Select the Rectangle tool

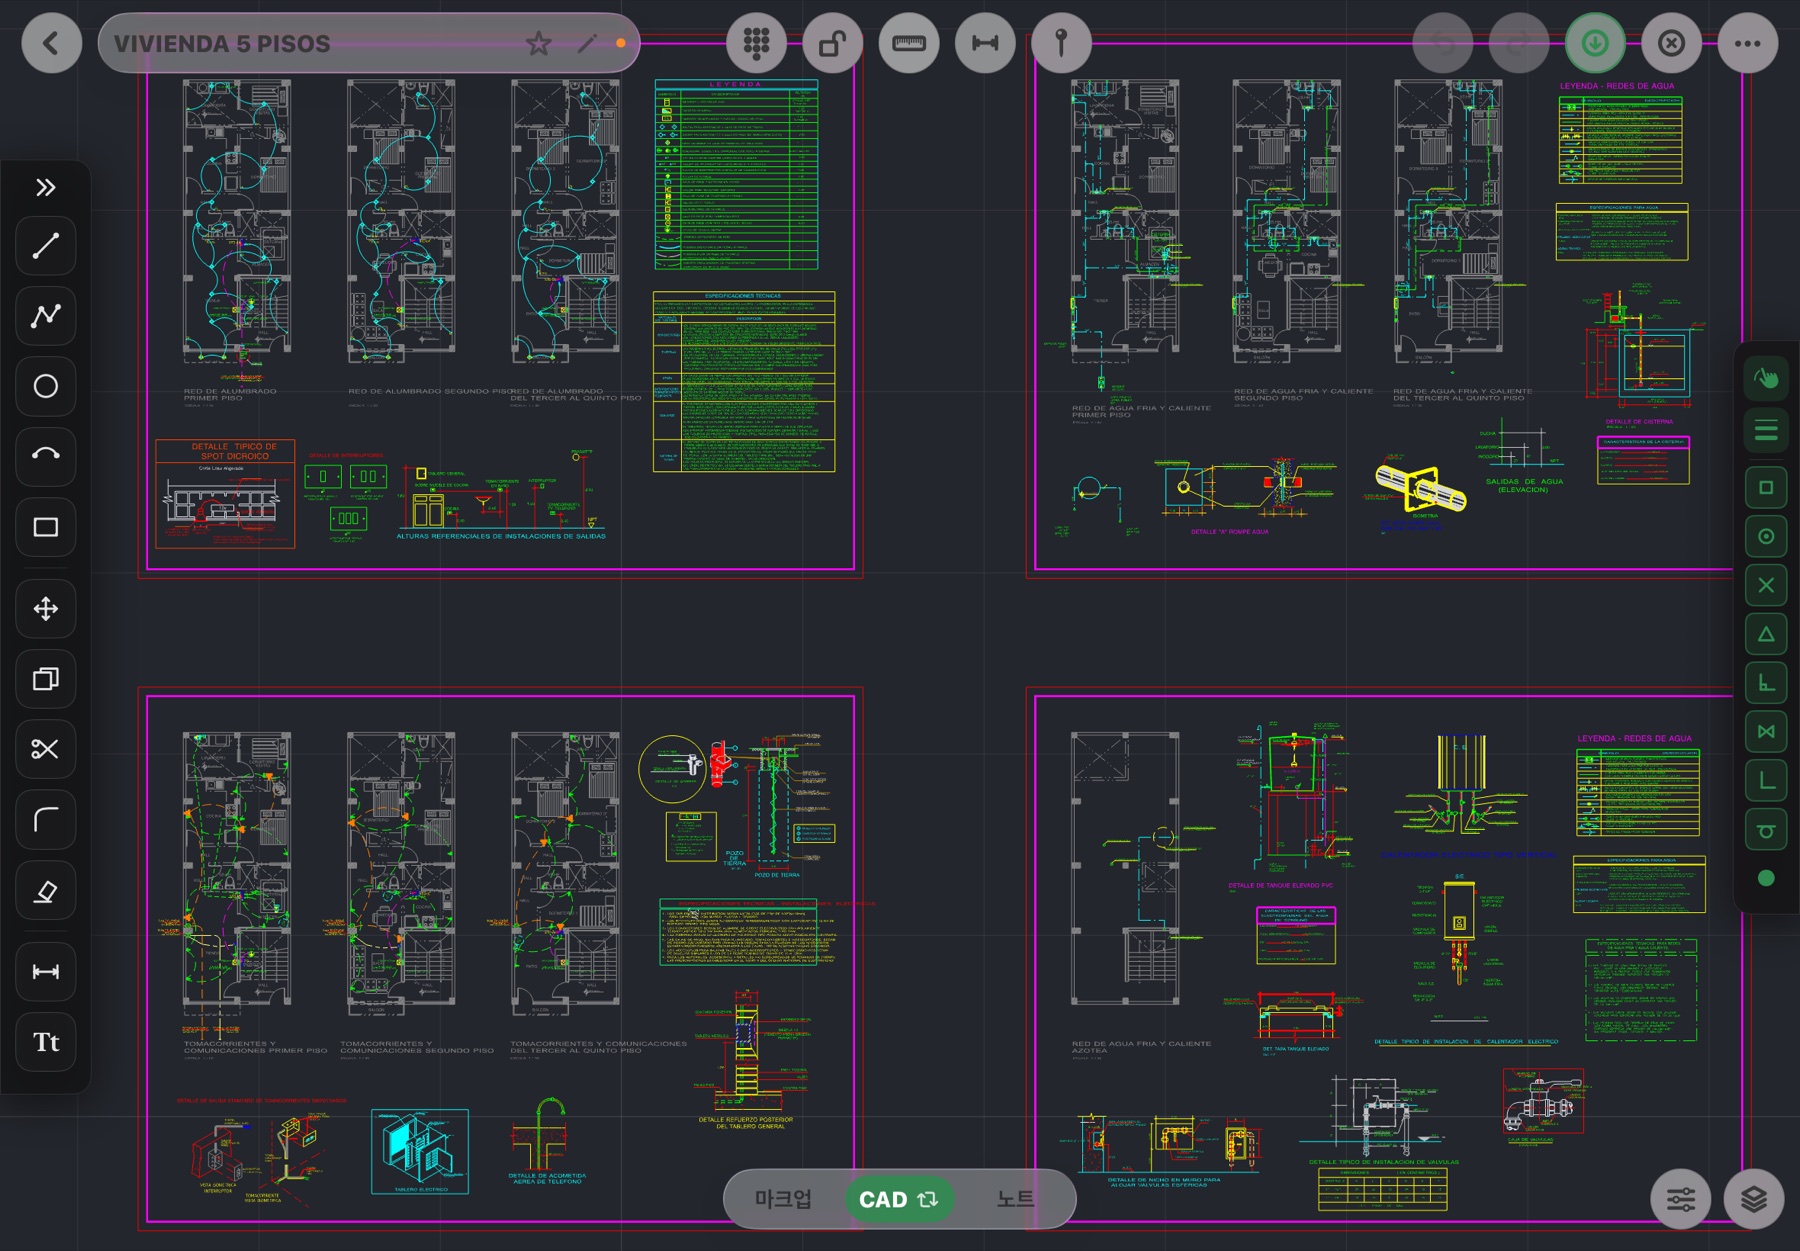click(46, 527)
